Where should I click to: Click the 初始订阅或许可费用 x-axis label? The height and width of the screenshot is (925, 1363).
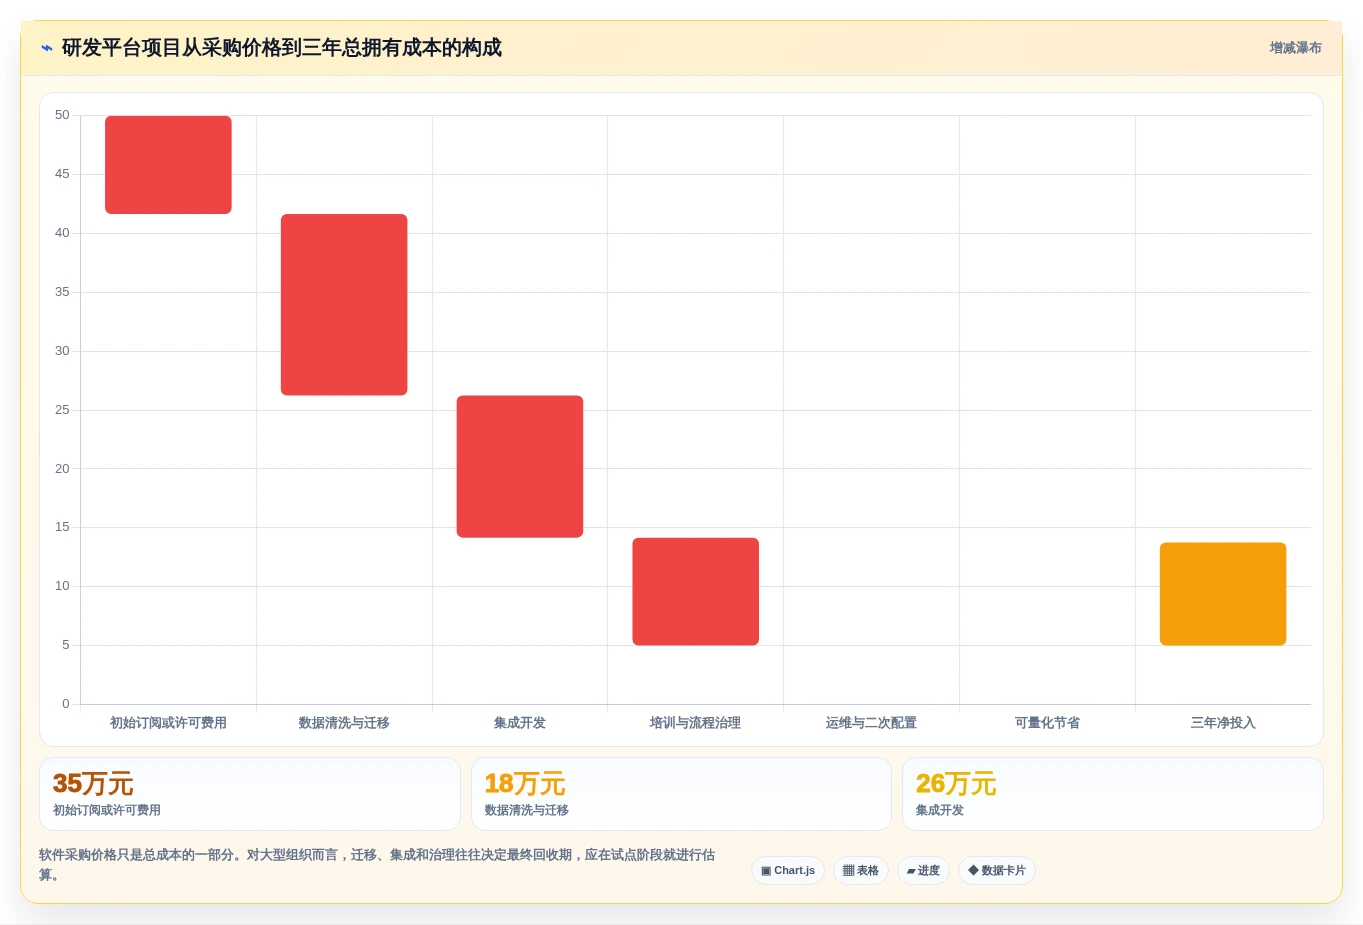pos(168,723)
